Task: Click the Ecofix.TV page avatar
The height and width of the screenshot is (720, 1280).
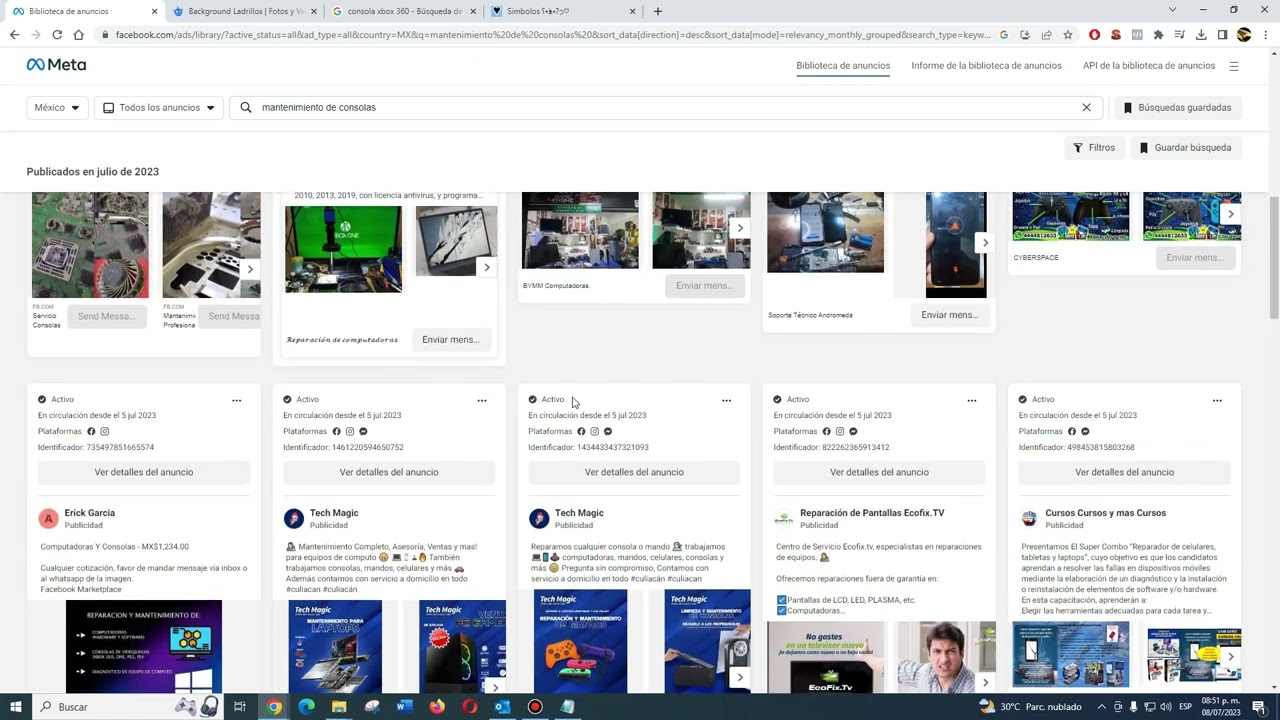Action: coord(784,518)
